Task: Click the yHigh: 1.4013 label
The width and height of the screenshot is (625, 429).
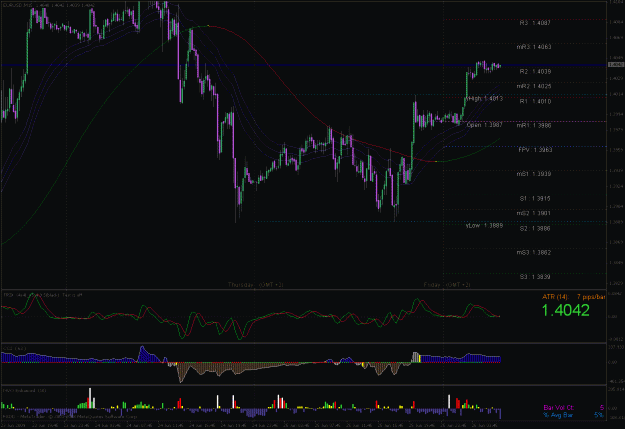Action: 484,98
